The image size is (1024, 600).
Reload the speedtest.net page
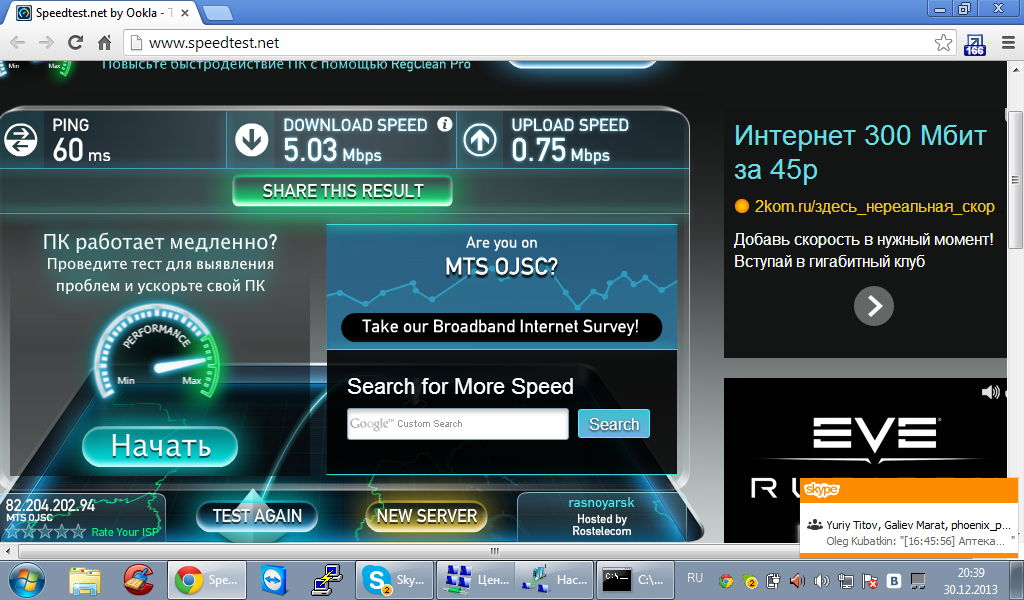pyautogui.click(x=76, y=42)
